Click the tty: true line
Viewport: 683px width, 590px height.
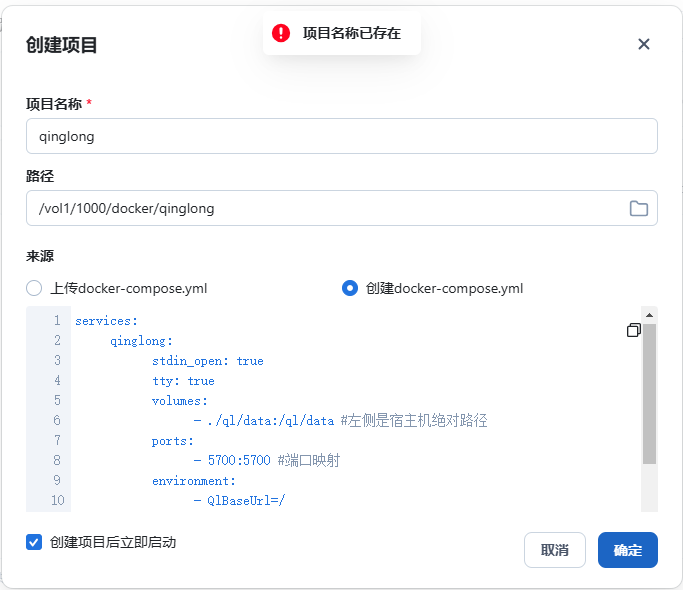183,381
